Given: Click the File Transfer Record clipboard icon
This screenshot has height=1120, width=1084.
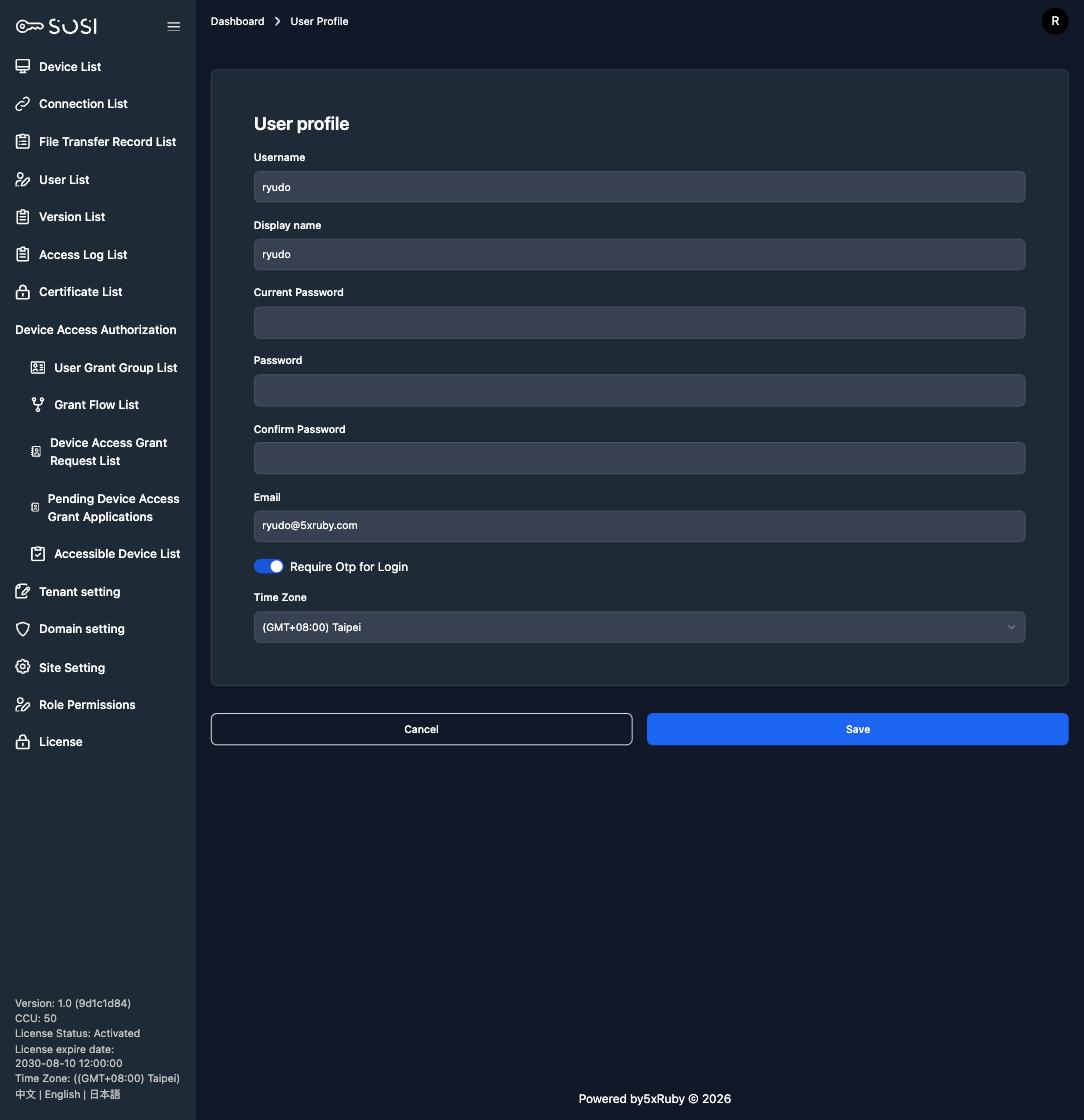Looking at the screenshot, I should tap(23, 141).
